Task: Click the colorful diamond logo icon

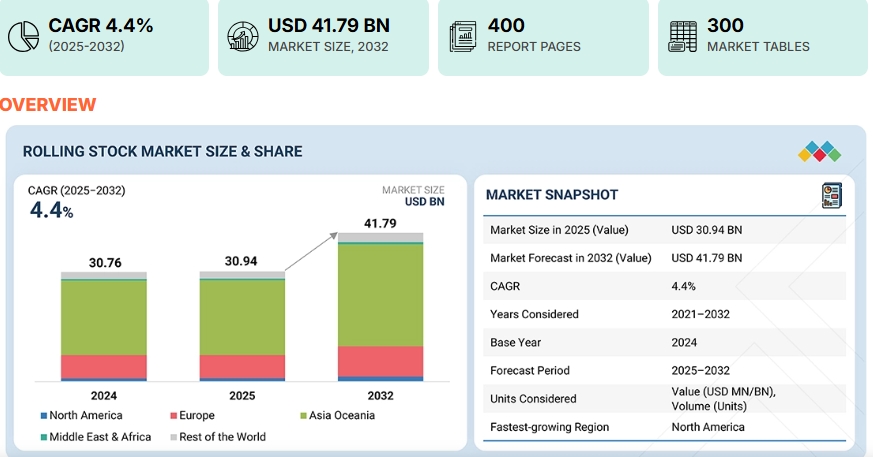Action: (x=819, y=152)
